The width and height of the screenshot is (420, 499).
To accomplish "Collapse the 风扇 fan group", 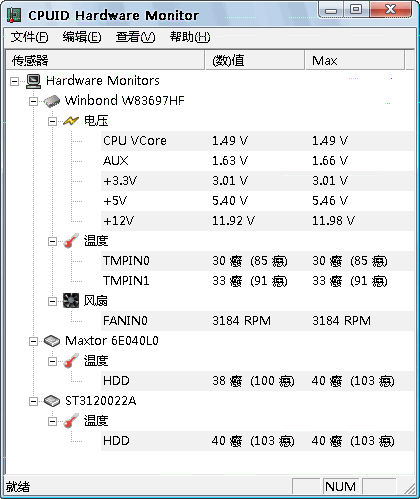I will 52,301.
